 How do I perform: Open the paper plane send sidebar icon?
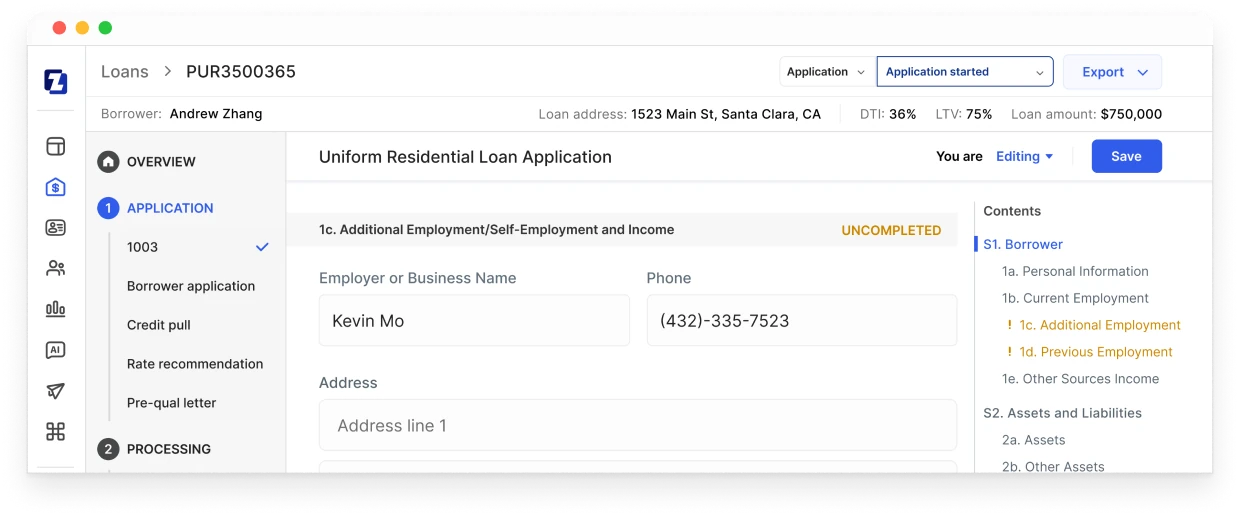(x=56, y=391)
